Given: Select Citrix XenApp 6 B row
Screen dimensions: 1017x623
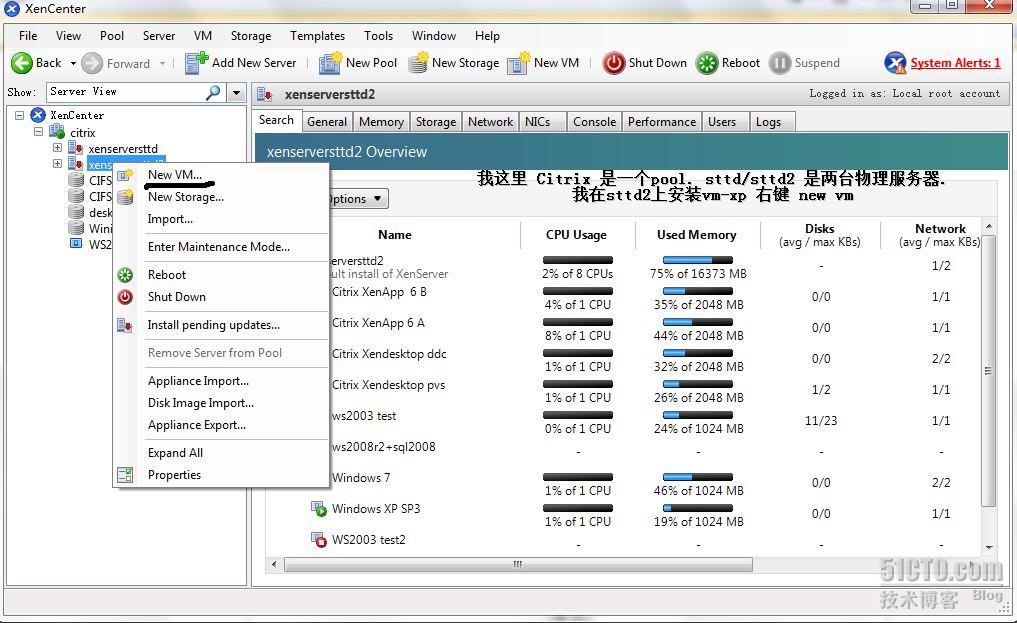Looking at the screenshot, I should click(x=379, y=292).
